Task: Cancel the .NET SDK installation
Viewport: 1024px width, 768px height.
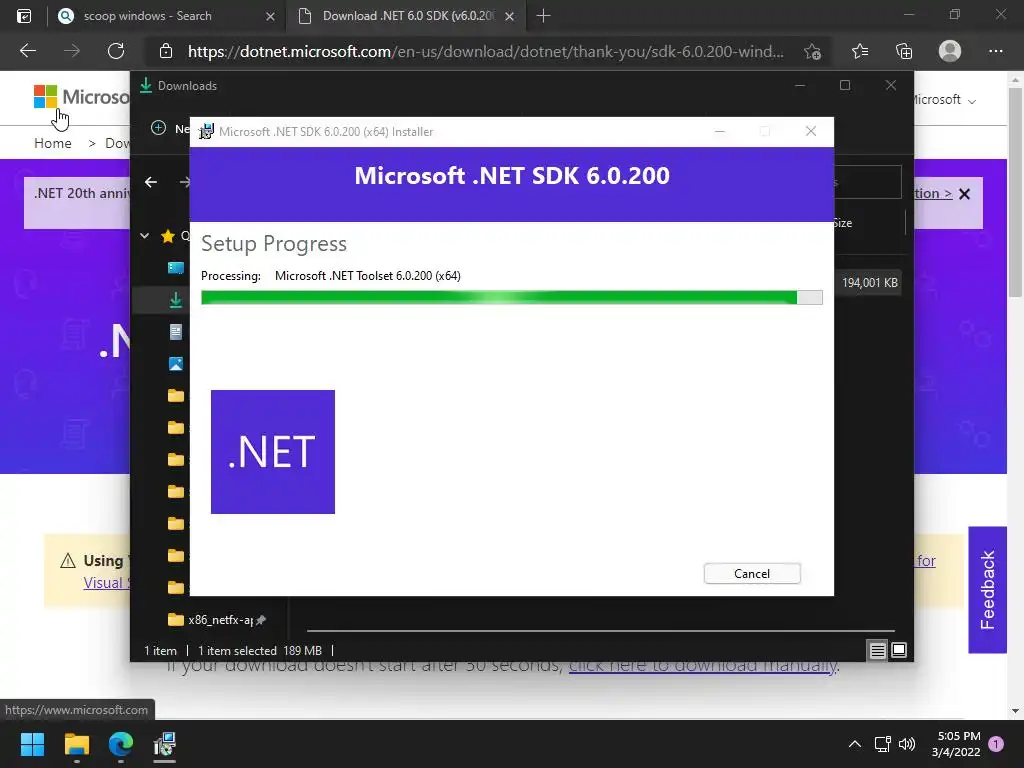Action: 752,573
